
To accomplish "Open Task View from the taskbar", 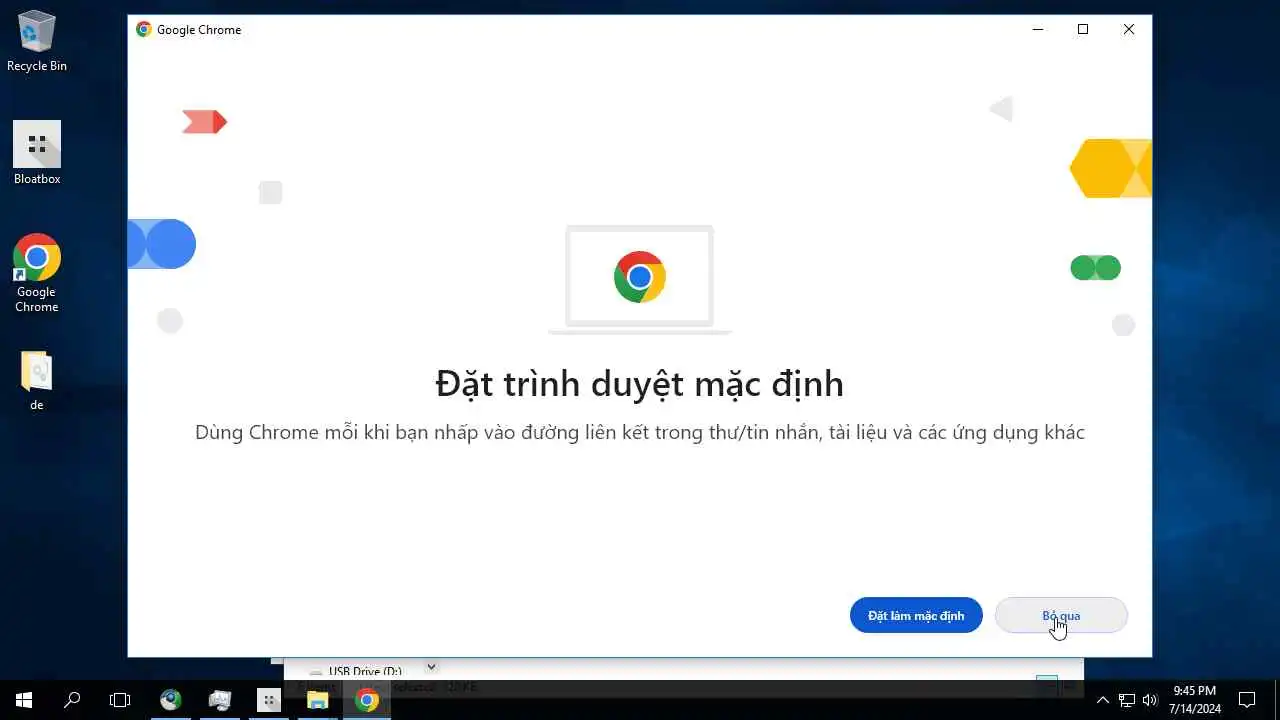I will pyautogui.click(x=120, y=700).
